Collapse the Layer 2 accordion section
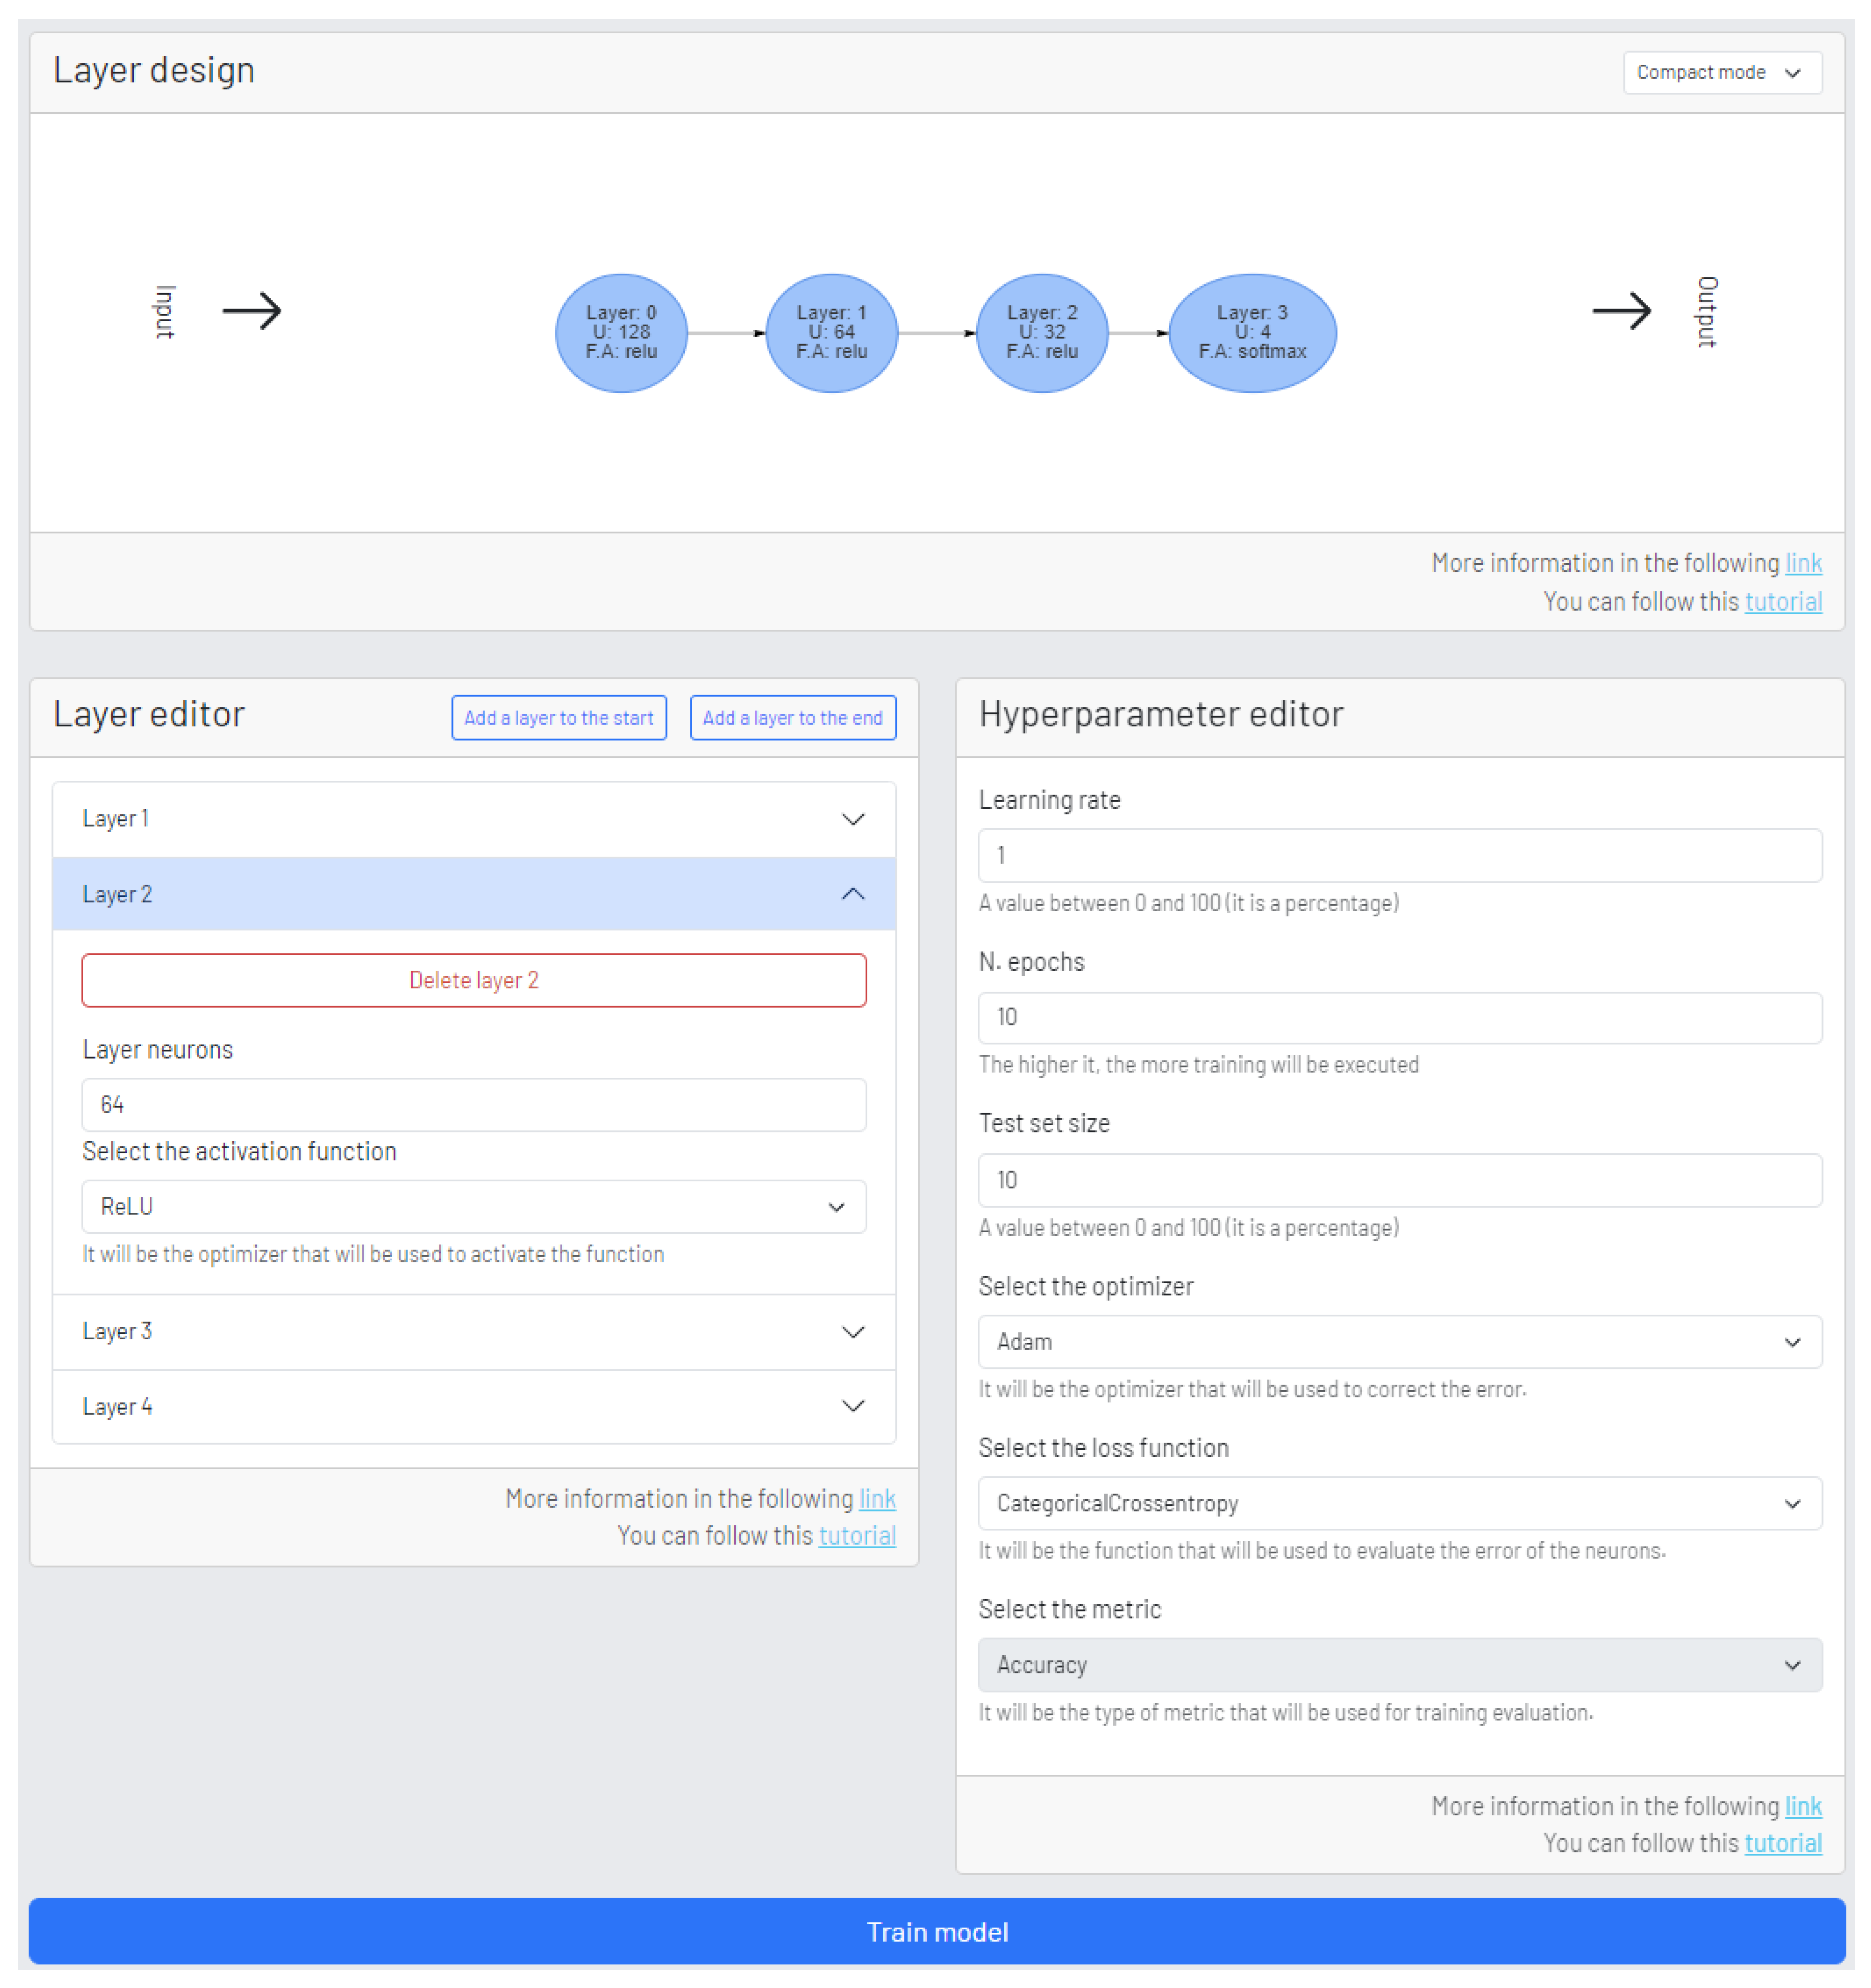Viewport: 1871px width, 1988px height. point(473,894)
